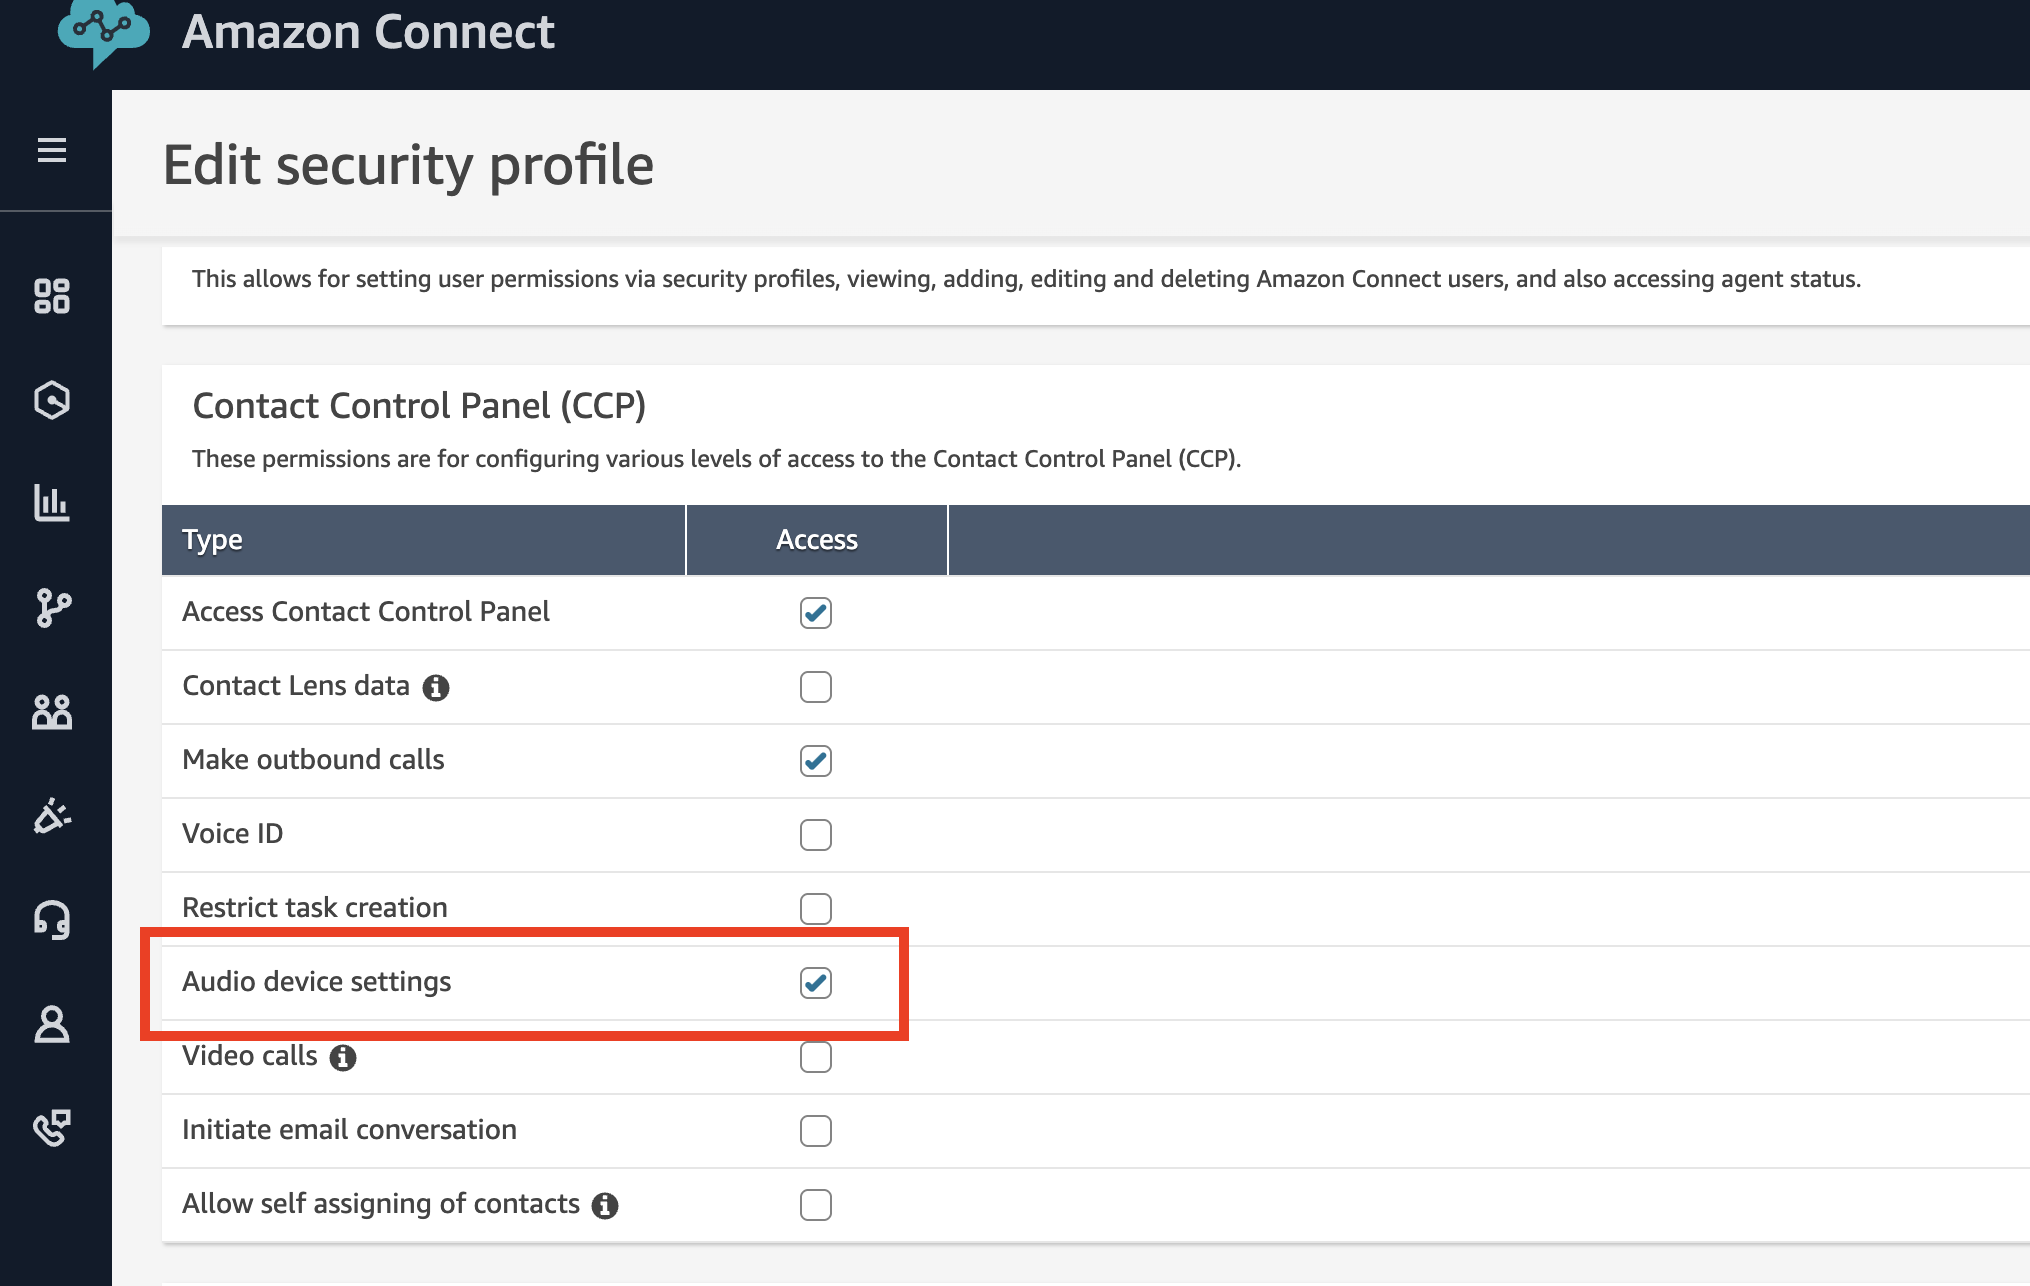Open info for Allow self assigning of contacts
The height and width of the screenshot is (1286, 2030).
605,1205
